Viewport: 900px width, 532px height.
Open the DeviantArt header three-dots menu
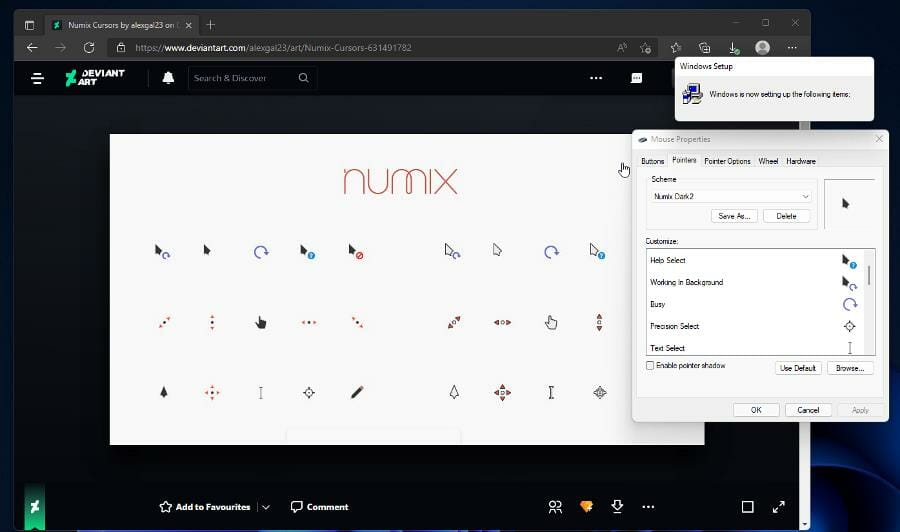pos(596,78)
